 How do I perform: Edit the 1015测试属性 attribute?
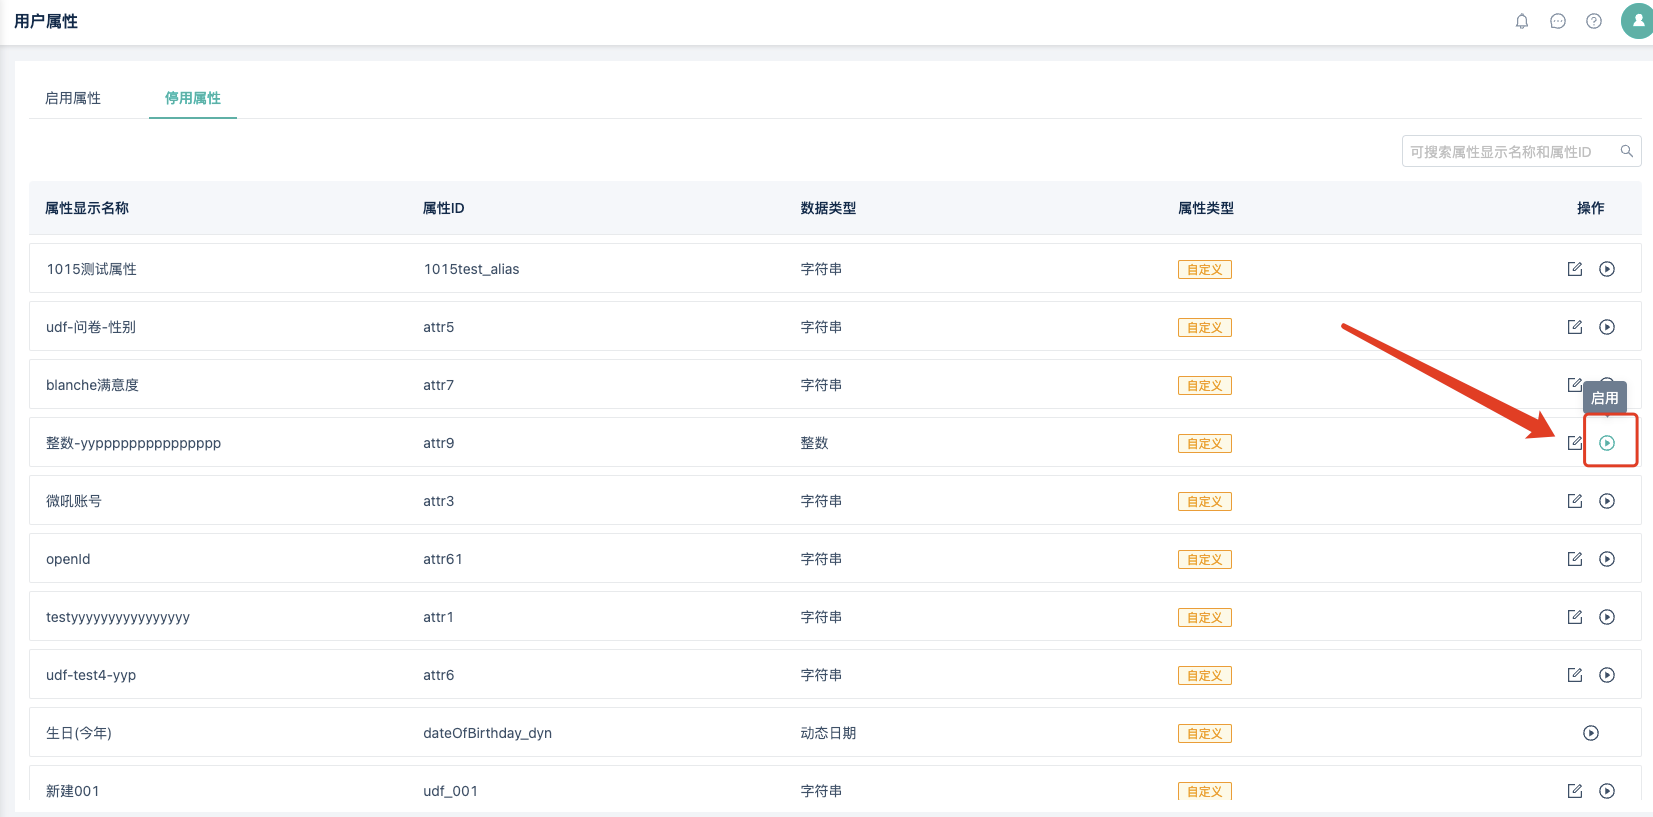point(1575,269)
